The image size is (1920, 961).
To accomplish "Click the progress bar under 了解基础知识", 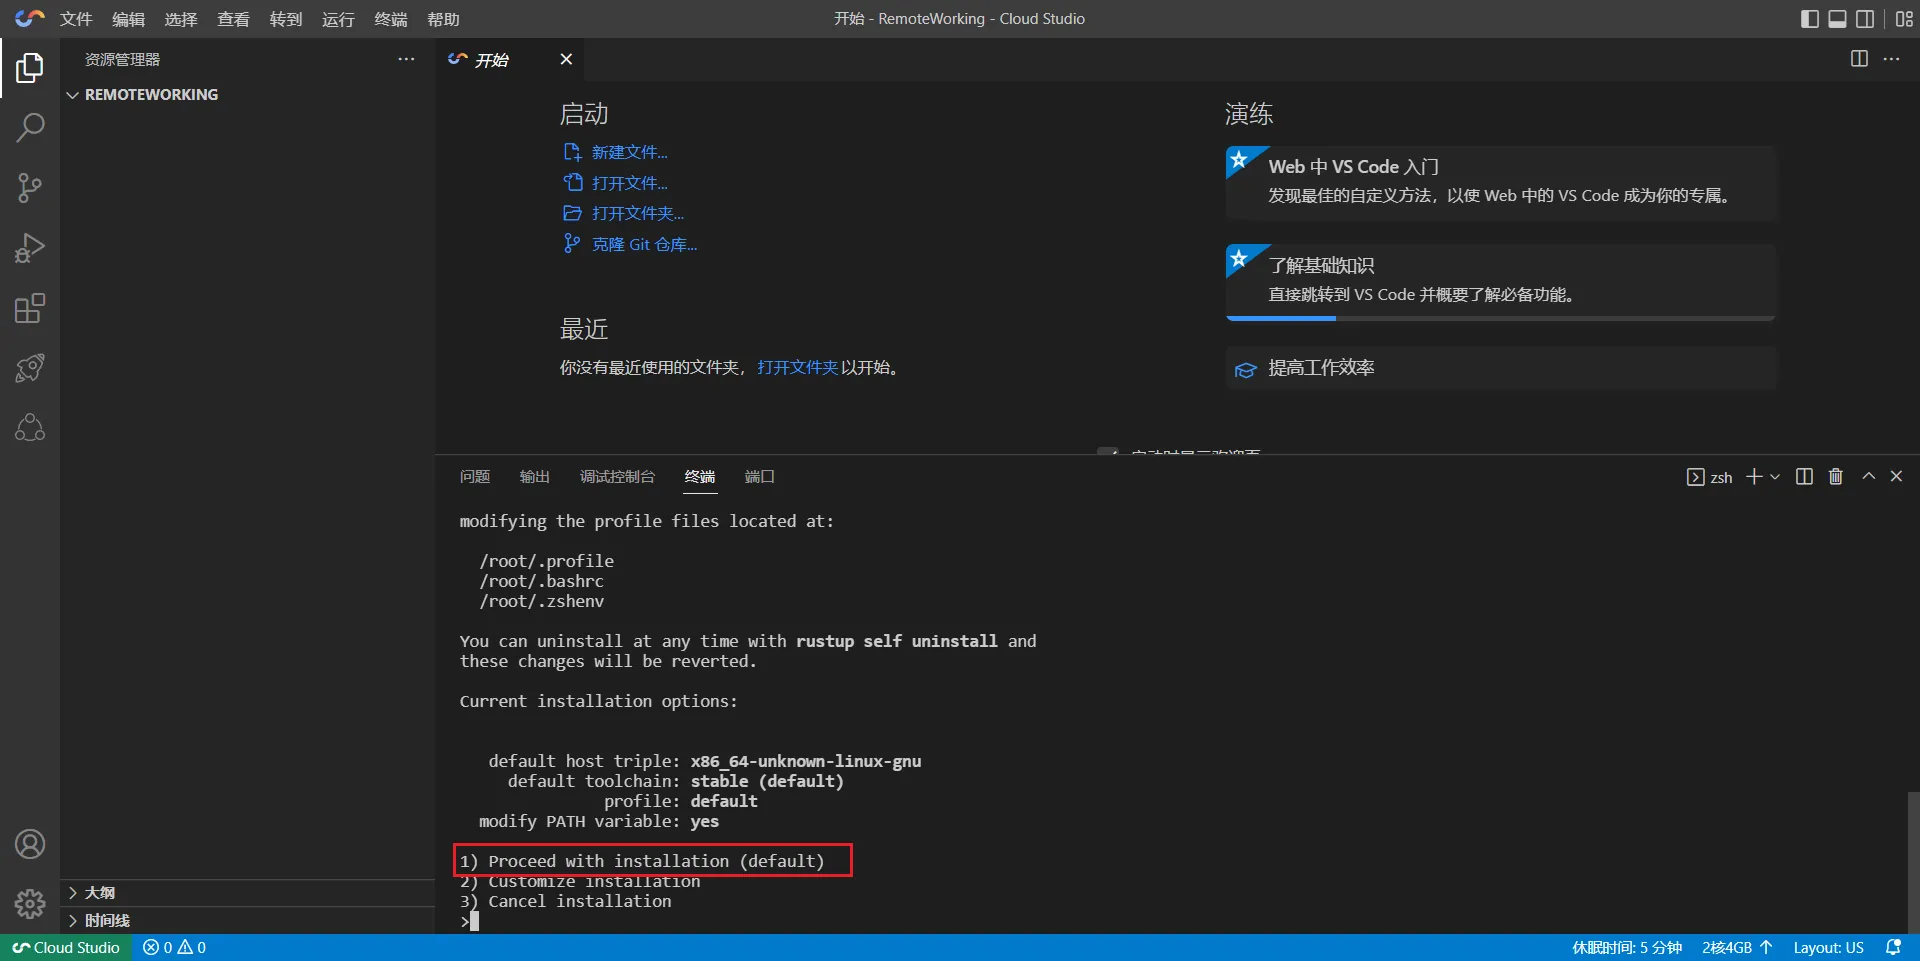I will tap(1499, 318).
